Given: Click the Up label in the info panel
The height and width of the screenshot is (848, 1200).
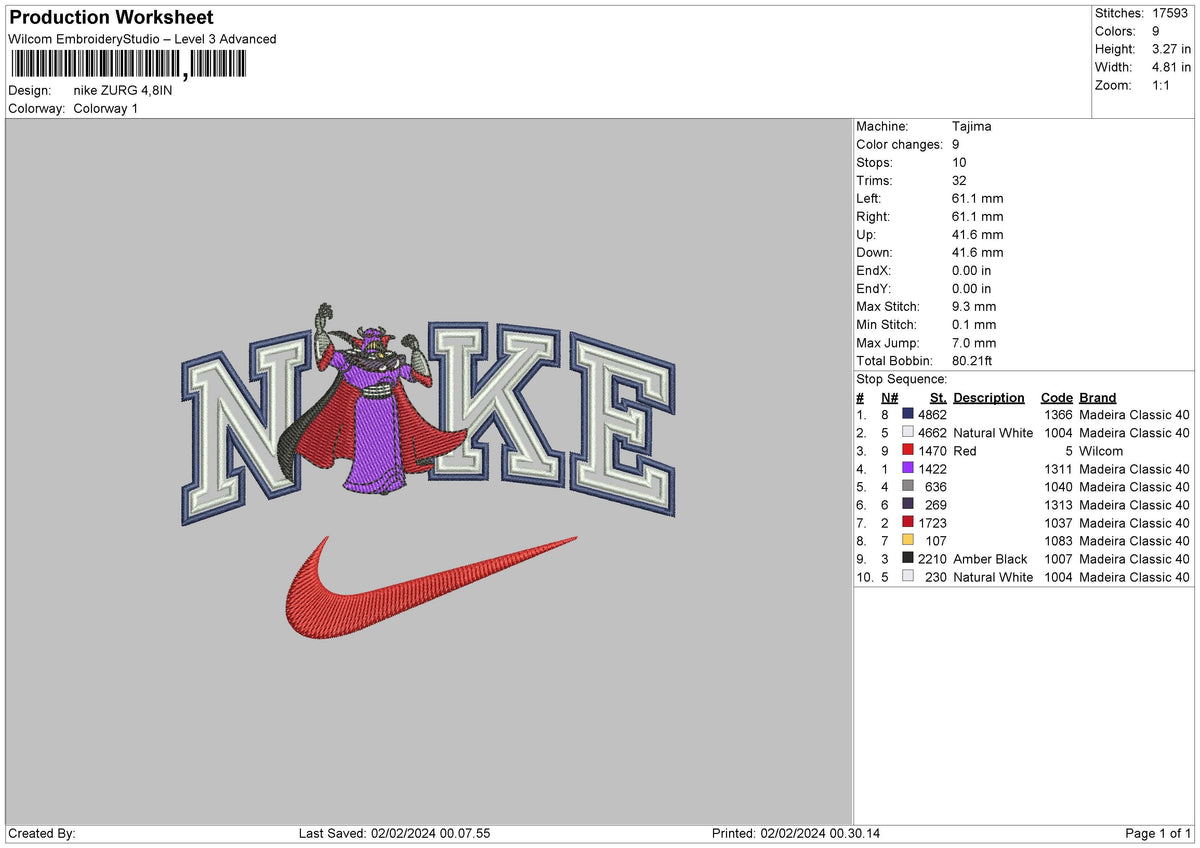Looking at the screenshot, I should tap(866, 234).
